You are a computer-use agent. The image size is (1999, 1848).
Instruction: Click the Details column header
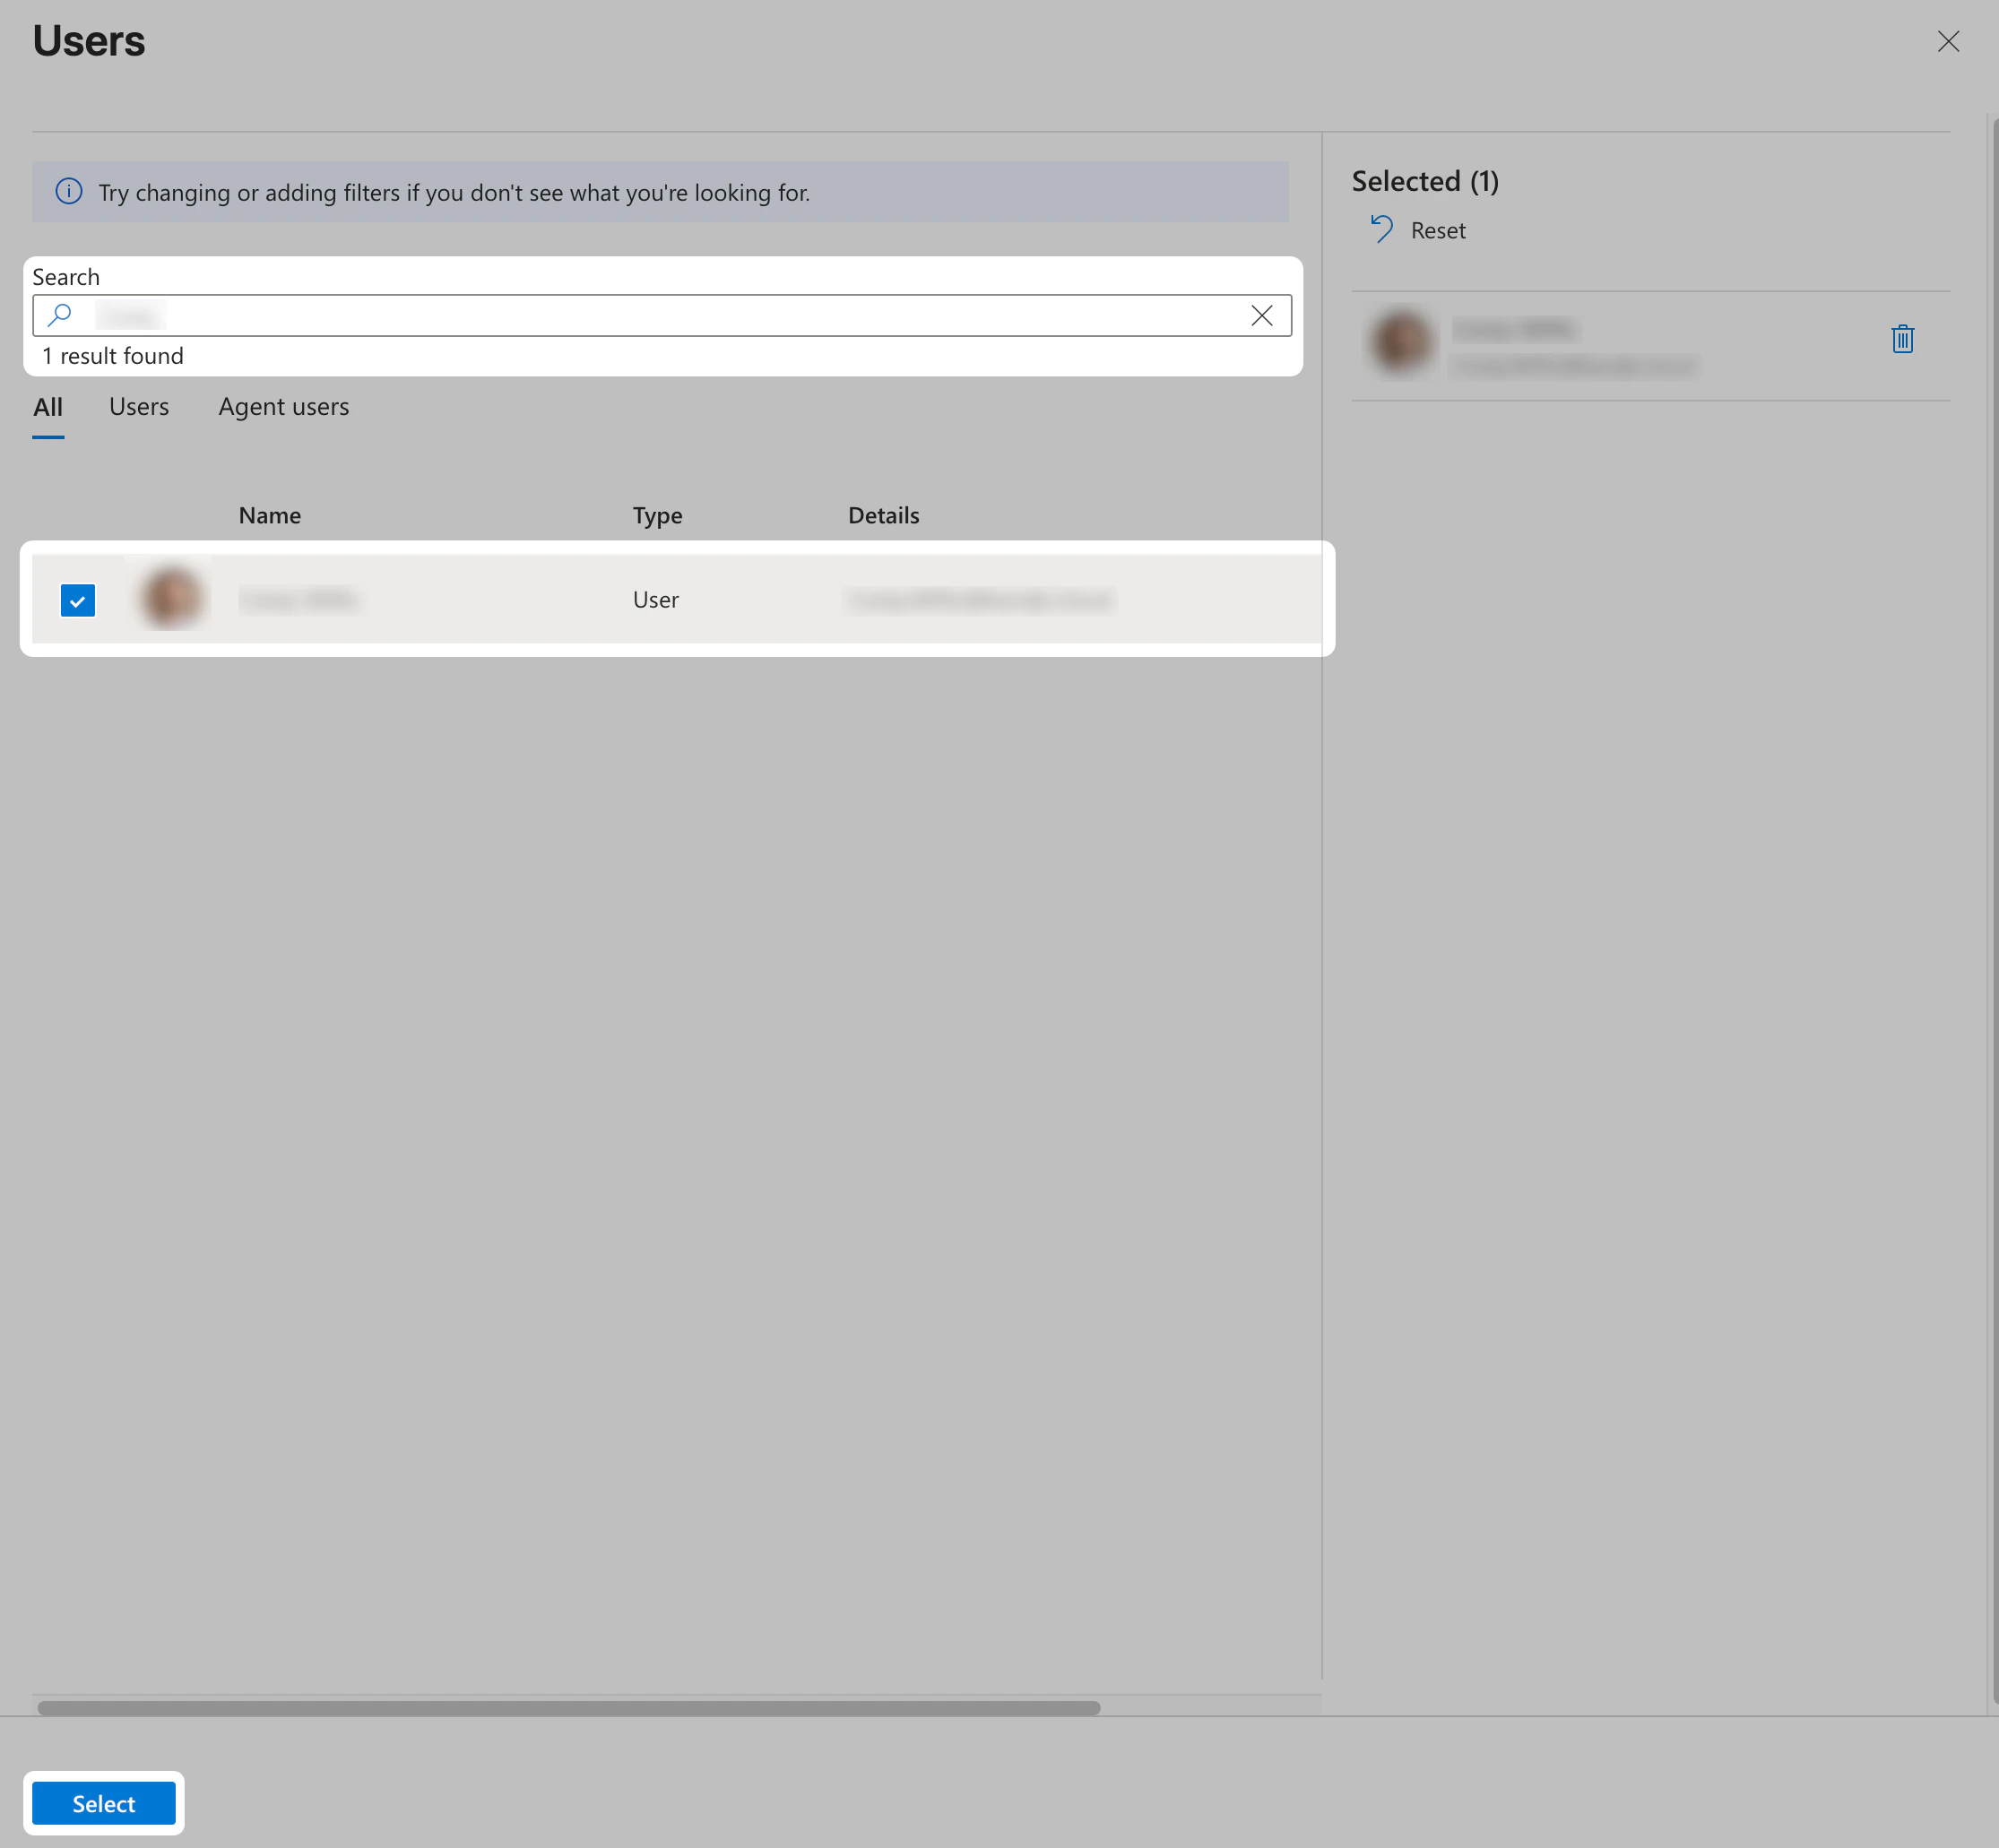pyautogui.click(x=883, y=514)
